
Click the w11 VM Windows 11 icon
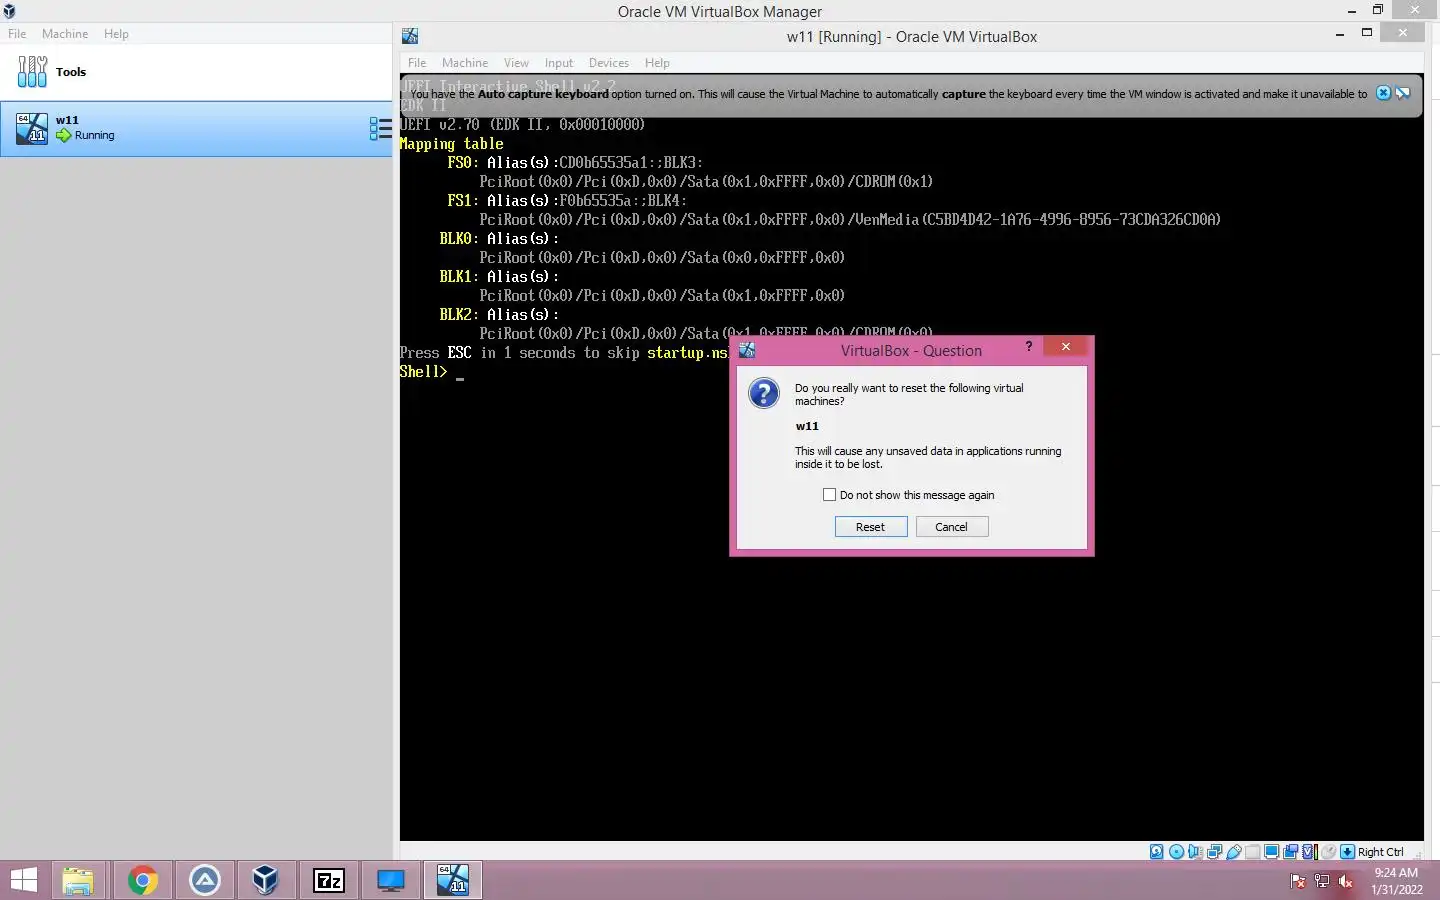tap(32, 128)
